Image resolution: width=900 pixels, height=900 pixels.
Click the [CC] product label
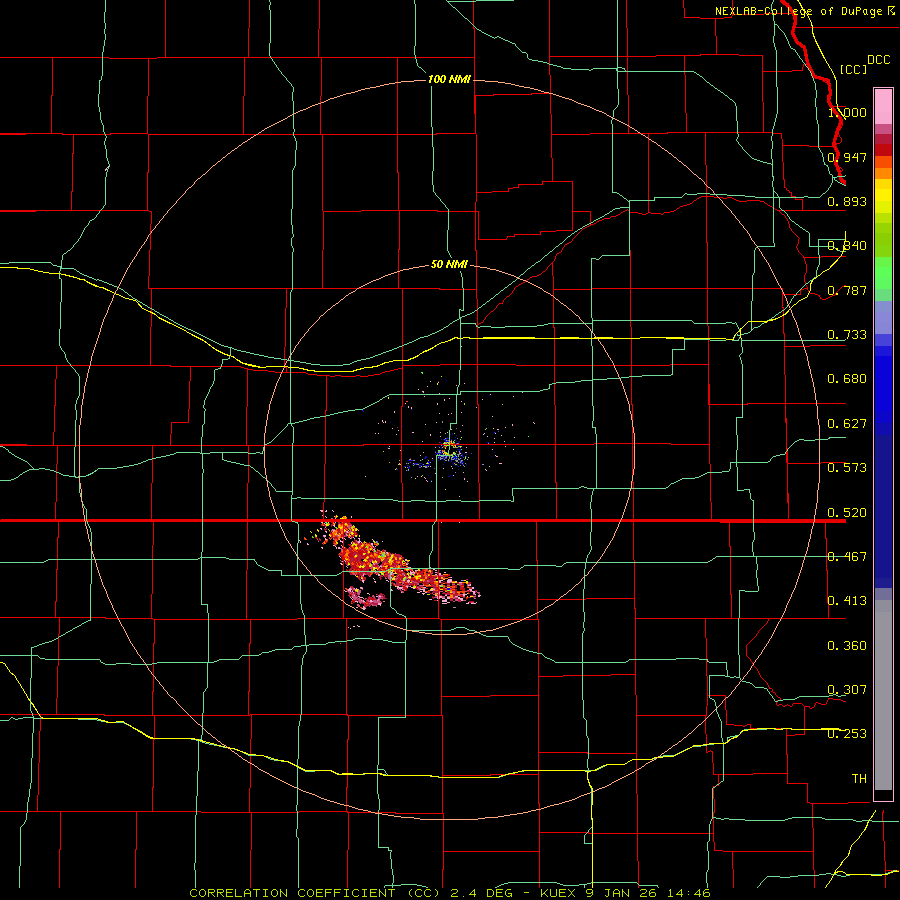[x=853, y=69]
